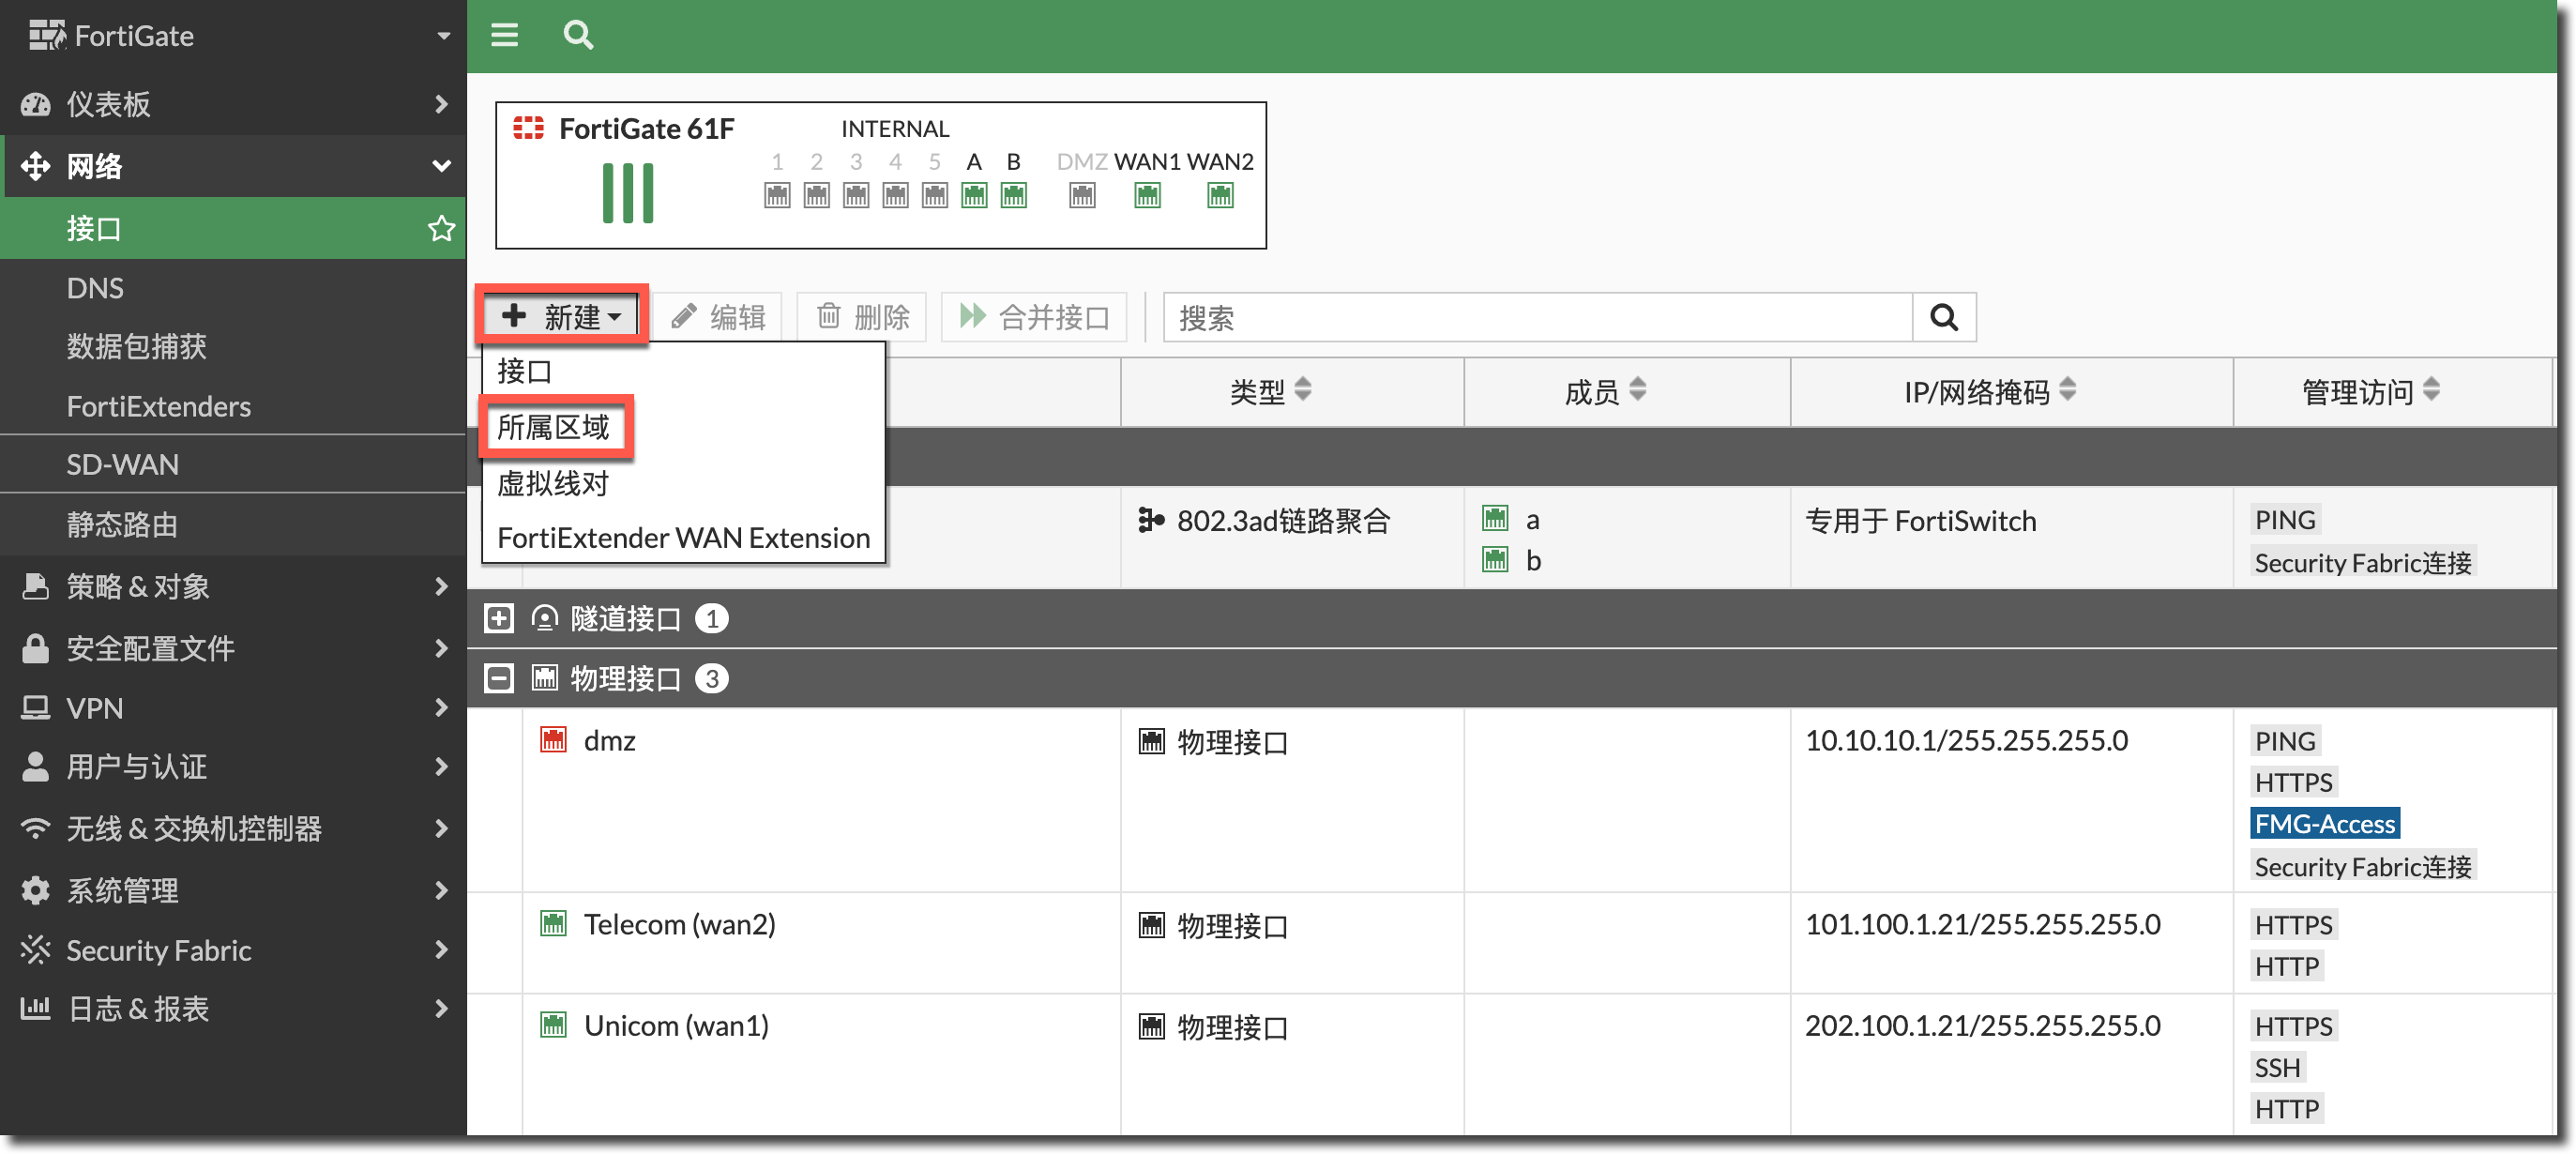Open the SD-WAN sidebar item

(122, 465)
